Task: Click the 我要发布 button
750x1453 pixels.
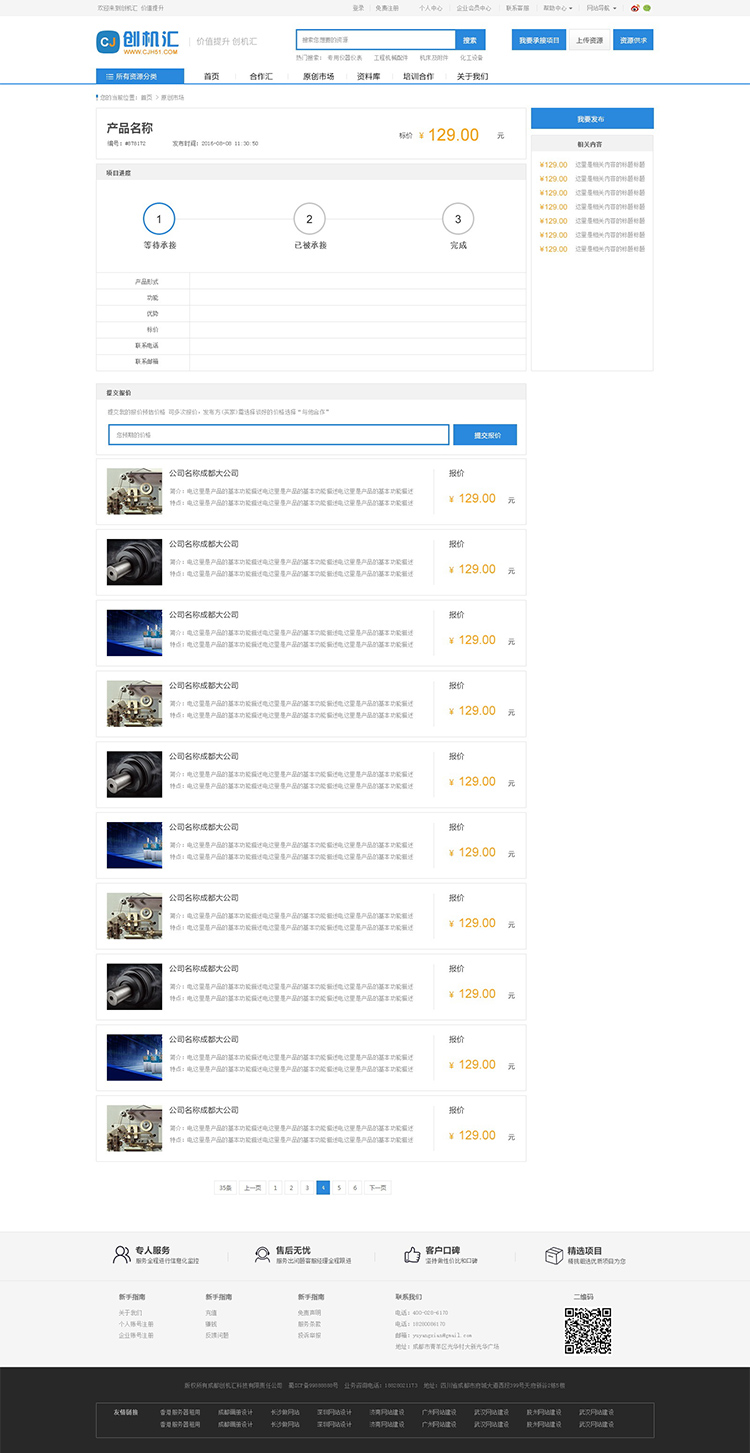Action: pyautogui.click(x=591, y=118)
